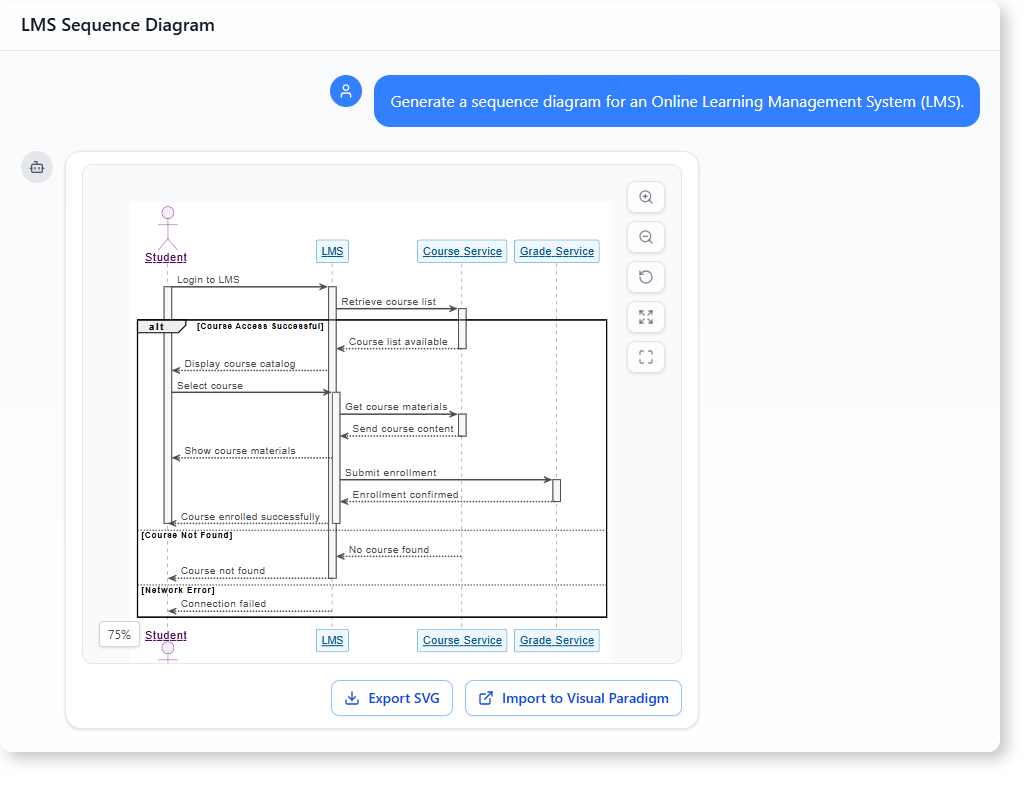1028x788 pixels.
Task: Click the expand arrows fit-to-view icon
Action: tap(646, 317)
